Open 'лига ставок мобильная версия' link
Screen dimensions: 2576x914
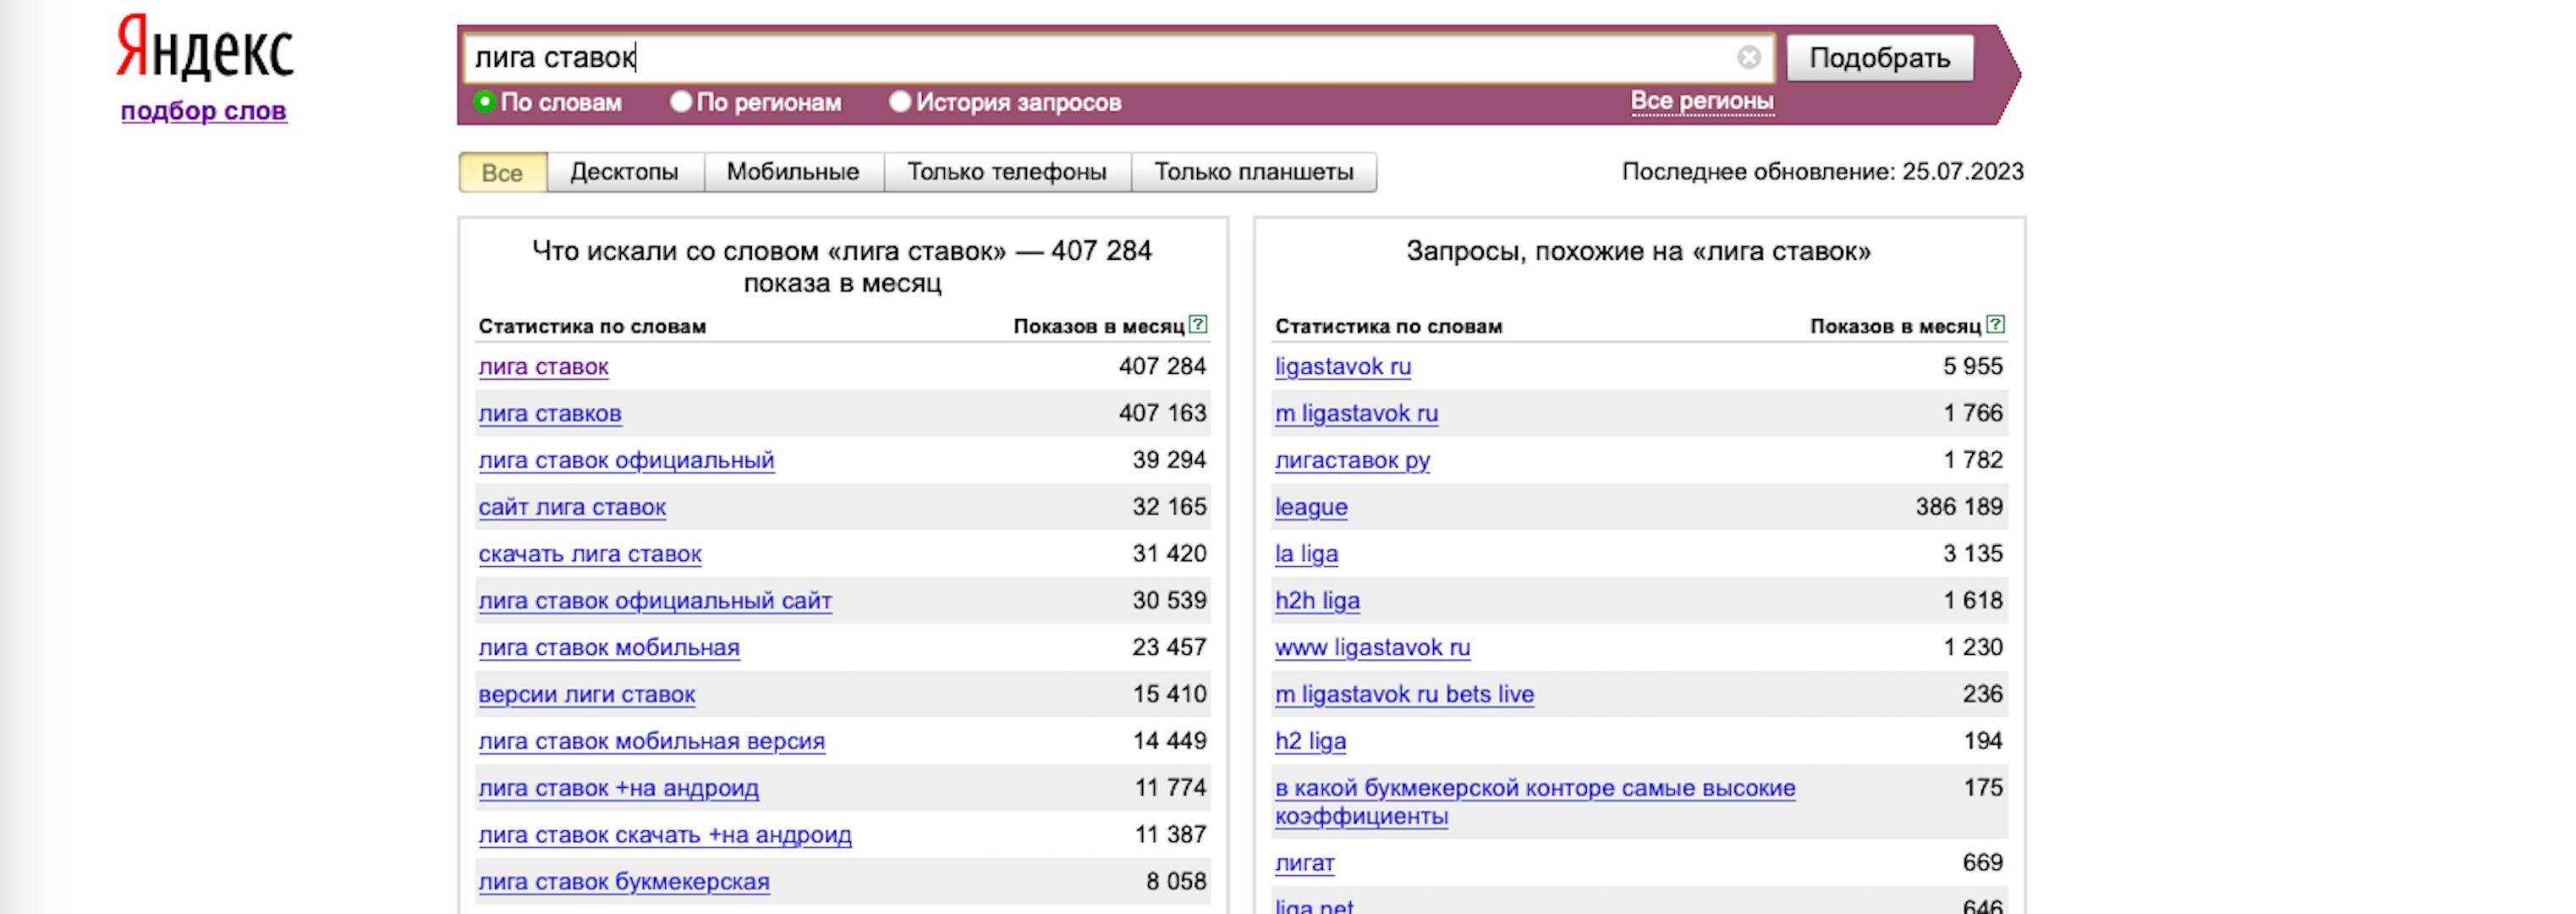tap(652, 742)
